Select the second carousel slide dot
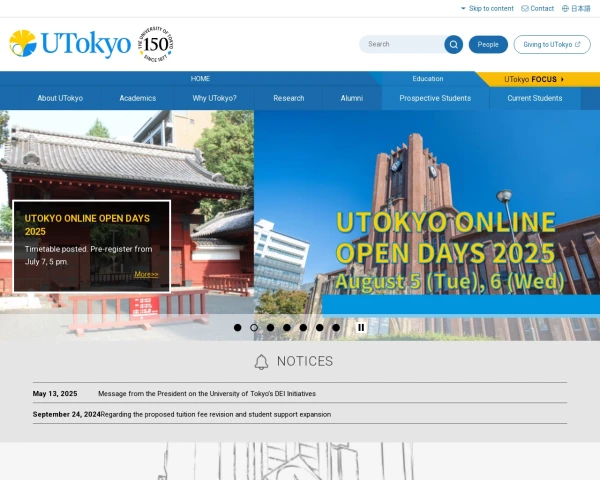Image resolution: width=600 pixels, height=480 pixels. tap(254, 328)
